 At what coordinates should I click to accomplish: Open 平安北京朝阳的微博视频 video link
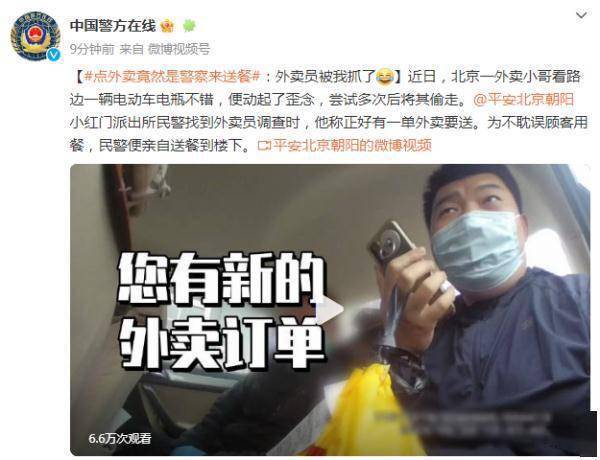(352, 145)
